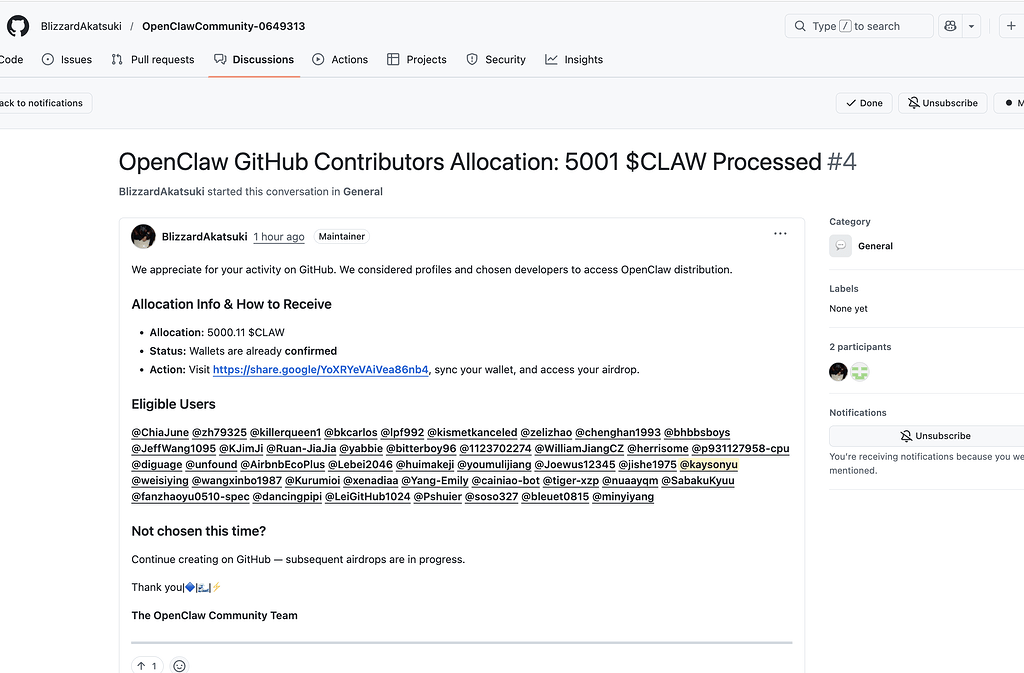The height and width of the screenshot is (673, 1024).
Task: Open @Yang-Emily user mention
Action: click(435, 480)
